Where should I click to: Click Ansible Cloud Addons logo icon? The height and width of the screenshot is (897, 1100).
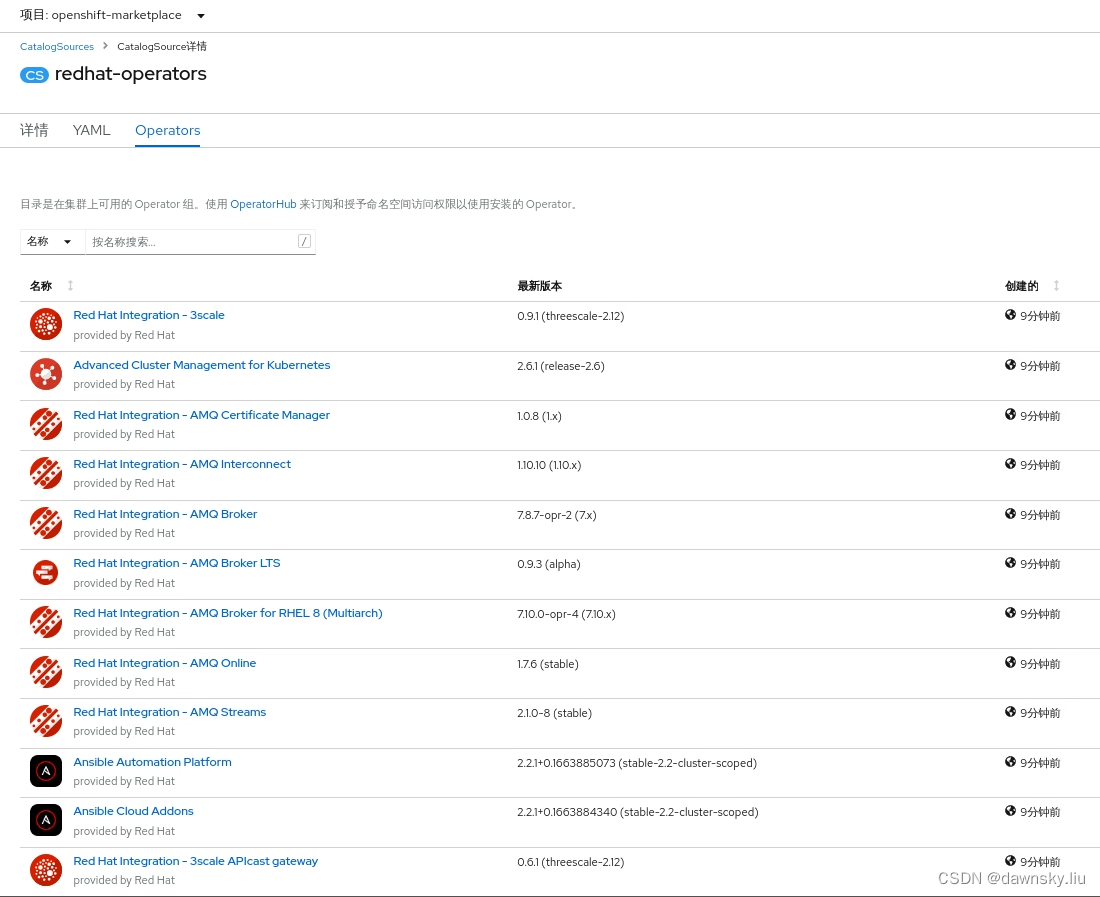(46, 820)
